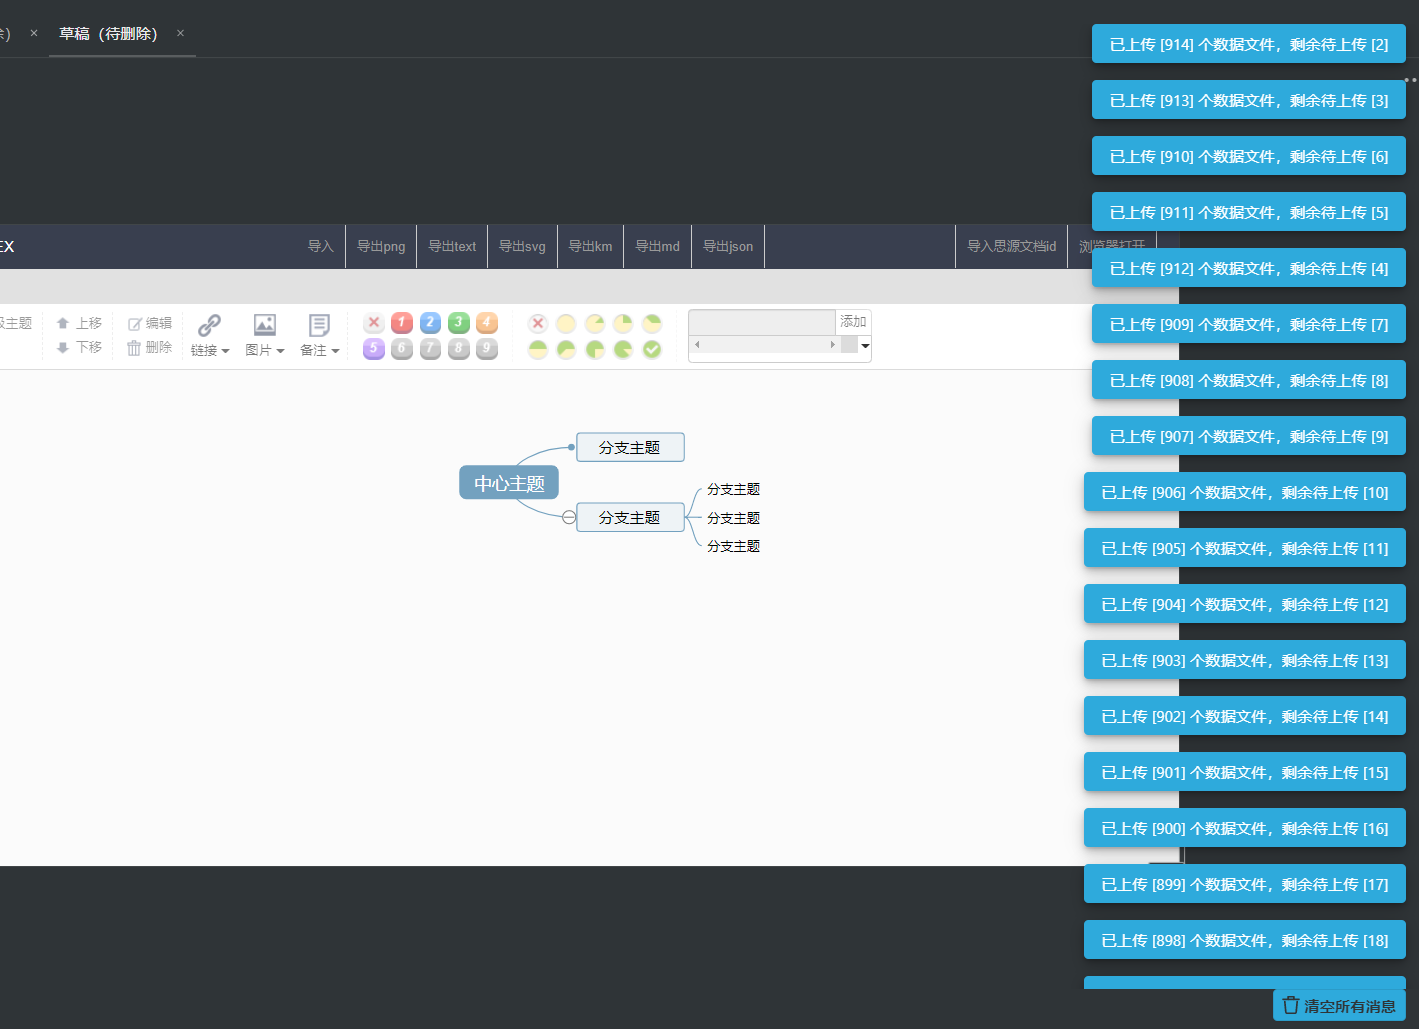This screenshot has height=1029, width=1419.
Task: Expand the 图片 dropdown arrow
Action: [x=281, y=351]
